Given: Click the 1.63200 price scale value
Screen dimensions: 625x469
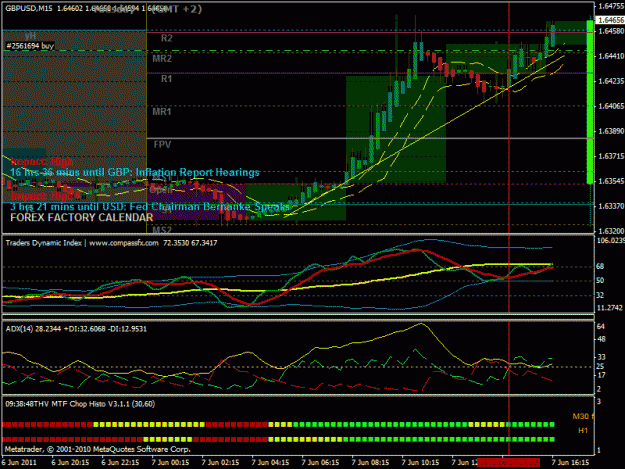Looking at the screenshot, I should point(611,231).
